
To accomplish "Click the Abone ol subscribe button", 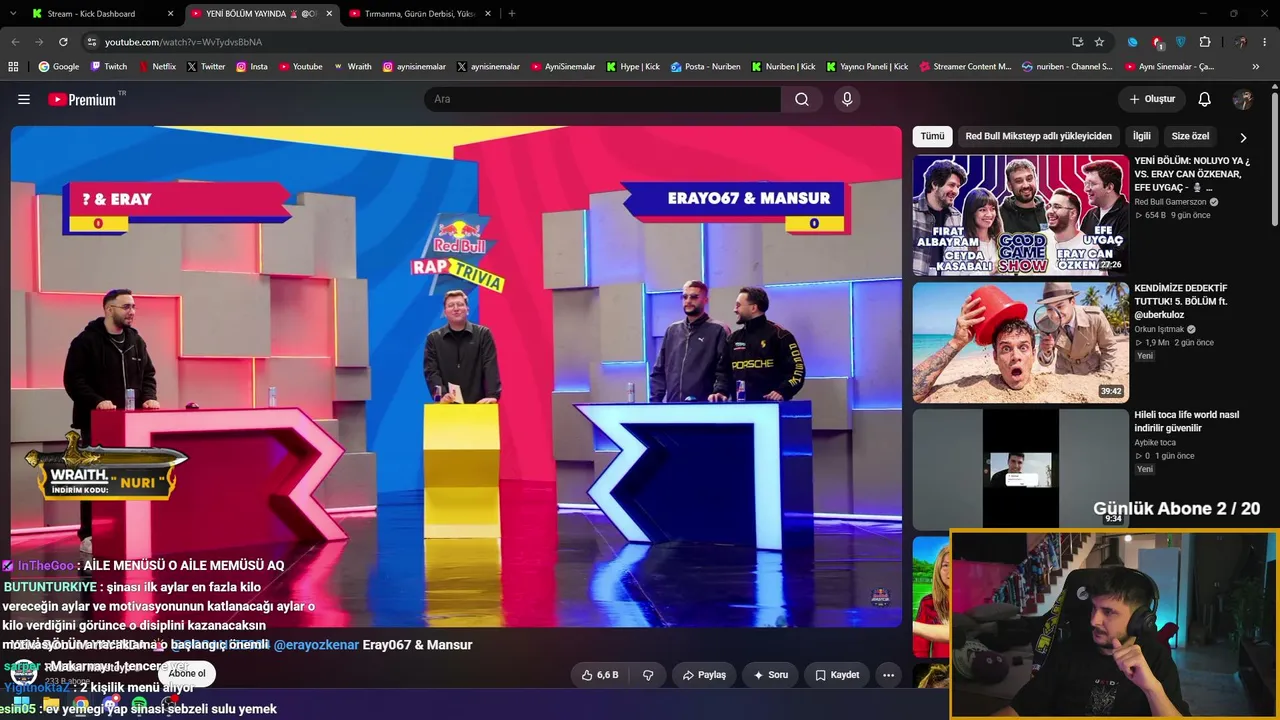I will pos(187,674).
